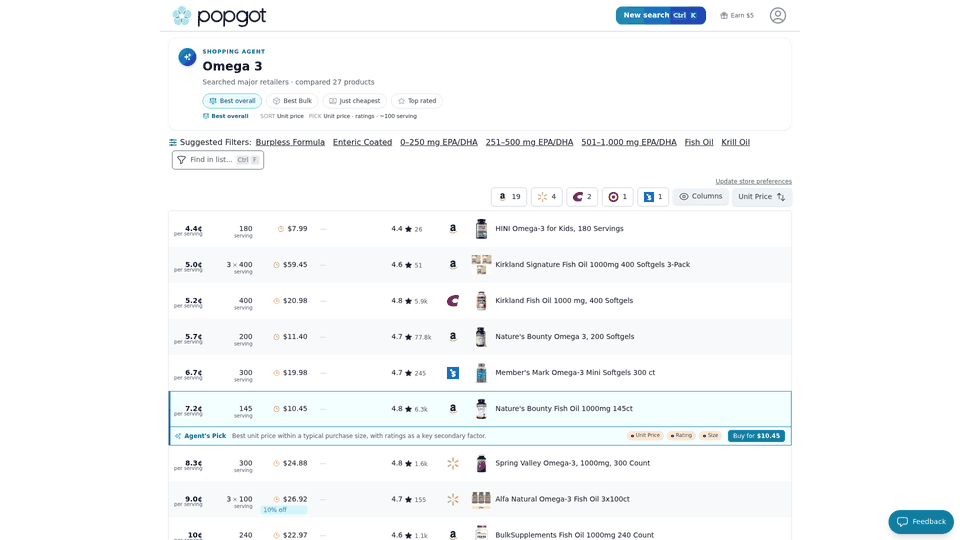Click Amazon icon on Kirkland 3-Pack row
960x540 pixels.
[x=452, y=264]
